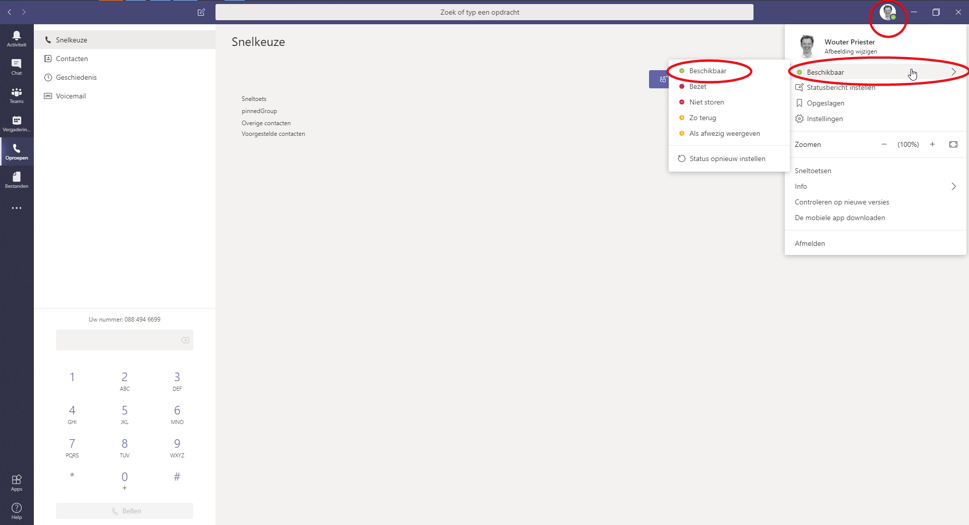Dial digit 2 ABC on keypad

(125, 381)
